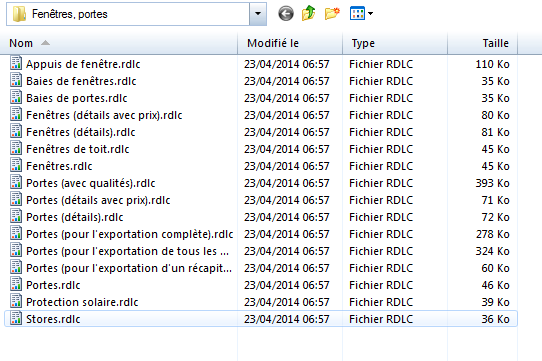Select Portes (pour l'exportation complète).rdlc
542x361 pixels.
click(130, 234)
